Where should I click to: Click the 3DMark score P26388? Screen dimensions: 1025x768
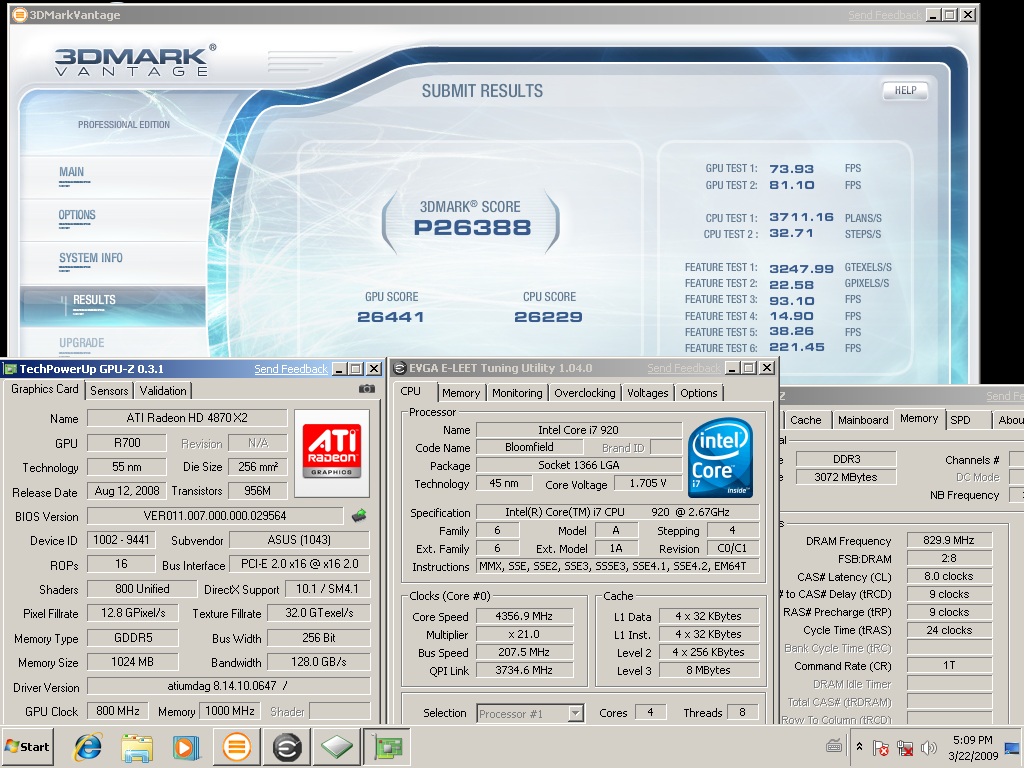coord(472,228)
